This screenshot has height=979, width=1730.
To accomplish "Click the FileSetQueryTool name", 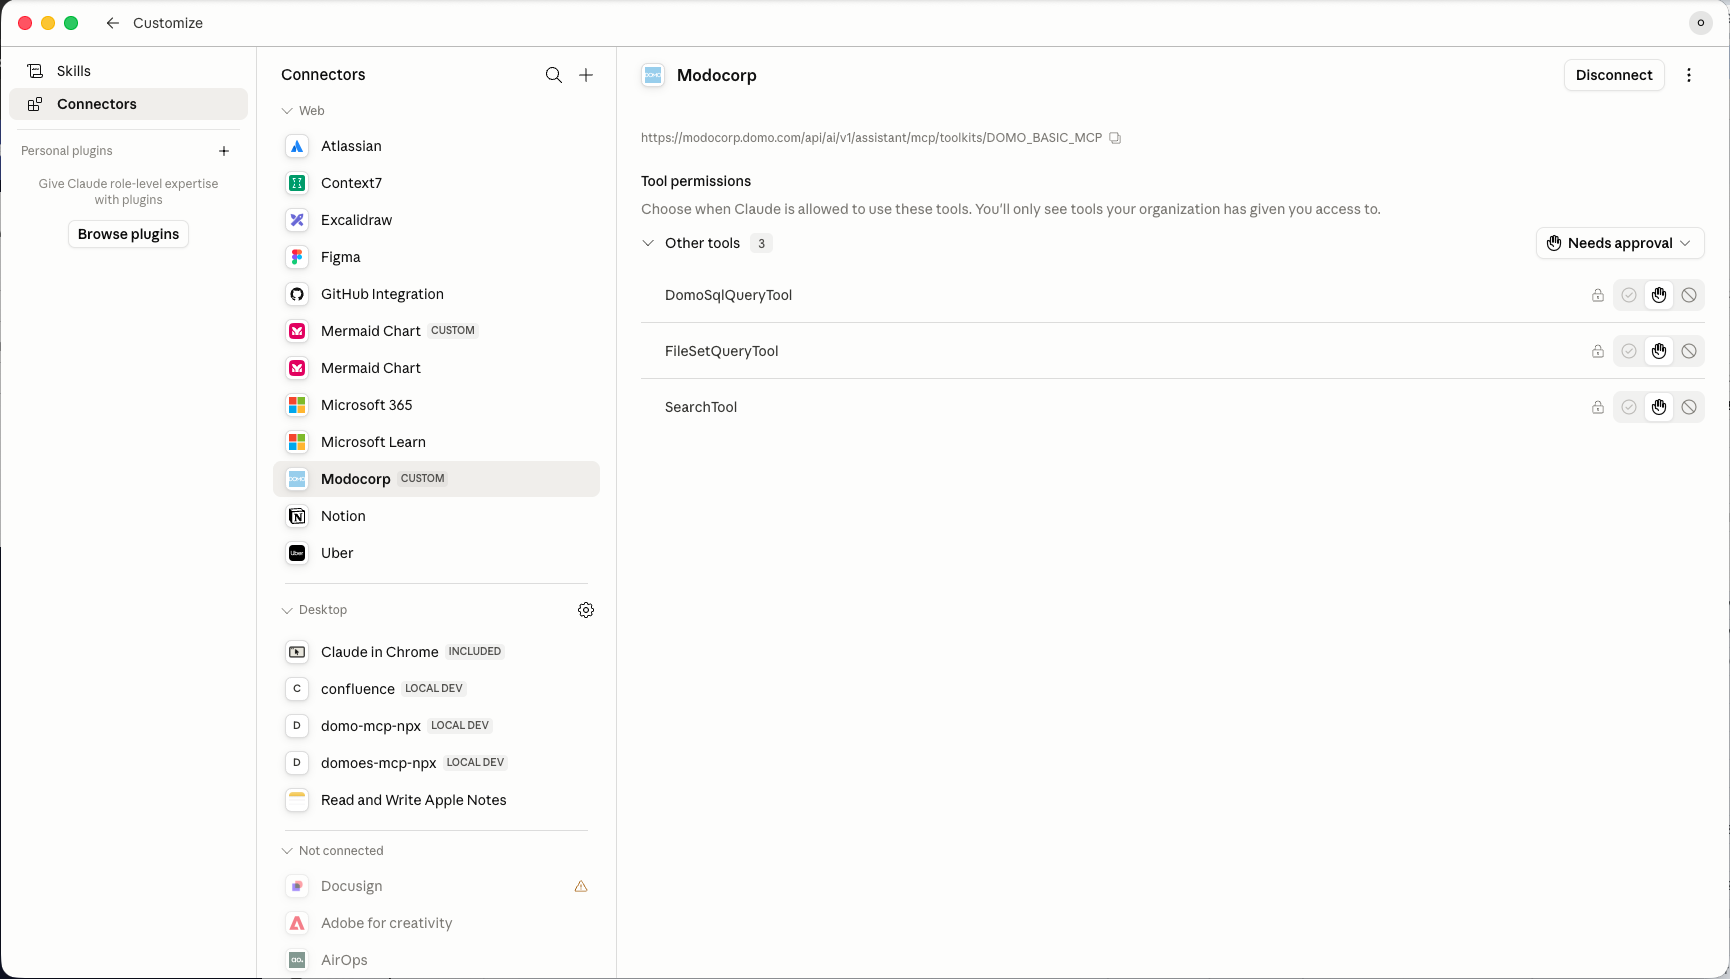I will 721,351.
